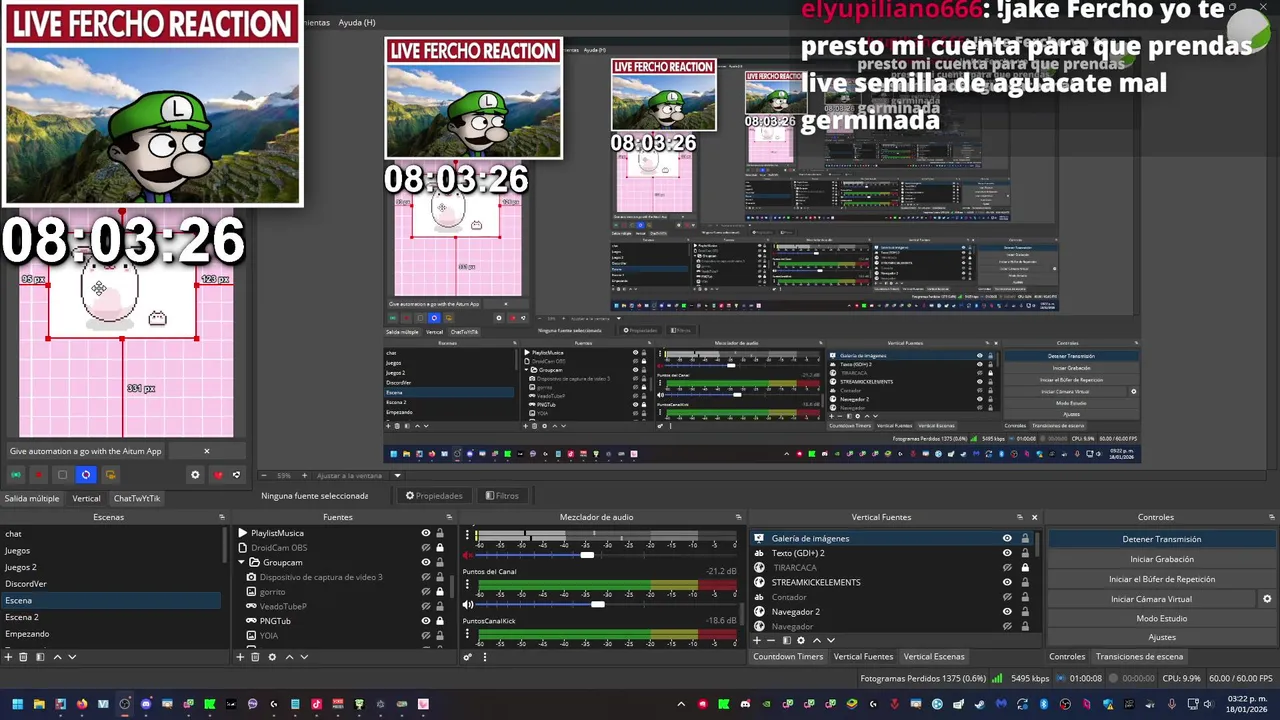1280x720 pixels.
Task: Switch to Salida múltiple tab
Action: (32, 498)
